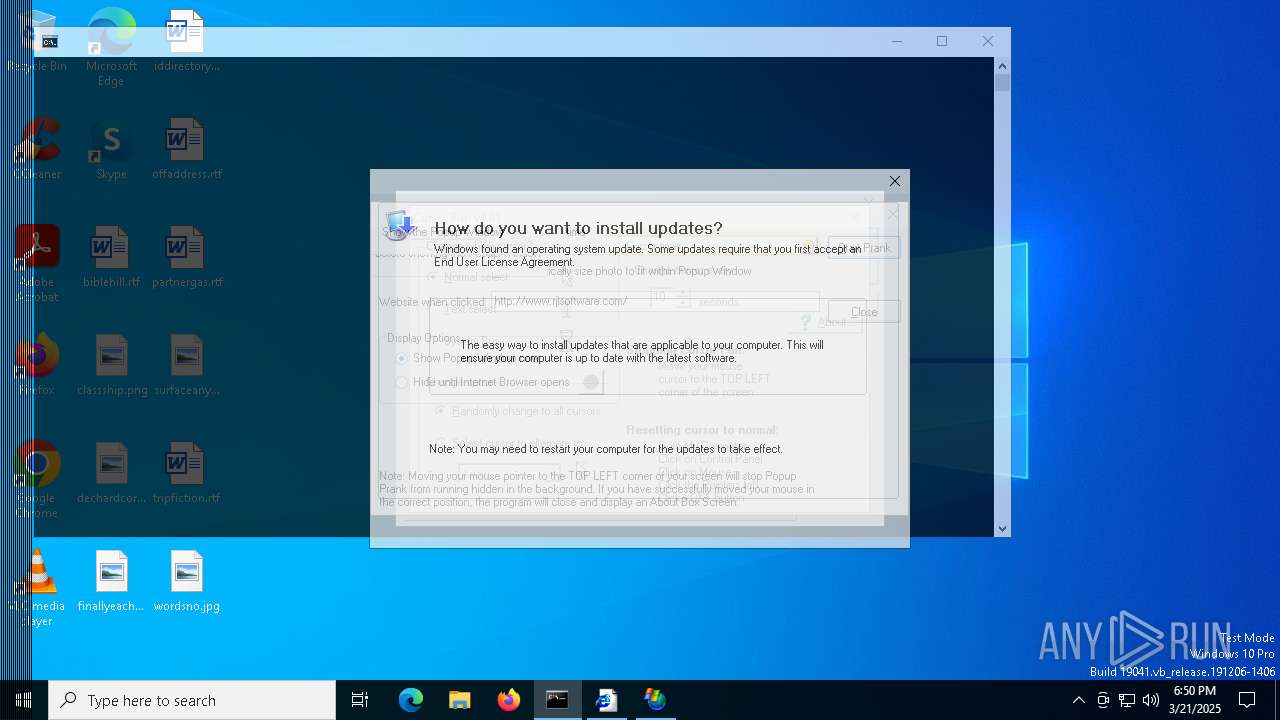The height and width of the screenshot is (720, 1280).
Task: Click the website URL field showing rjlsoftware.com
Action: point(655,301)
